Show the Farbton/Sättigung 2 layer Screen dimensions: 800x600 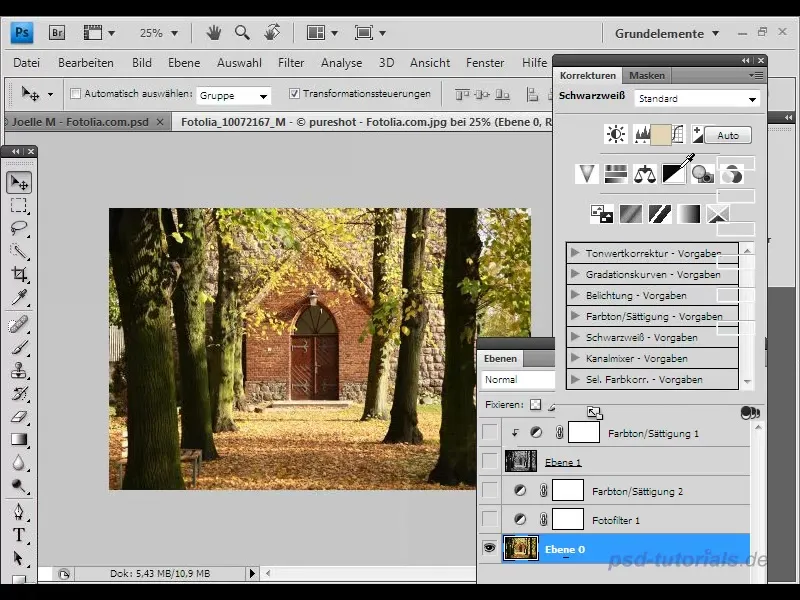(489, 490)
